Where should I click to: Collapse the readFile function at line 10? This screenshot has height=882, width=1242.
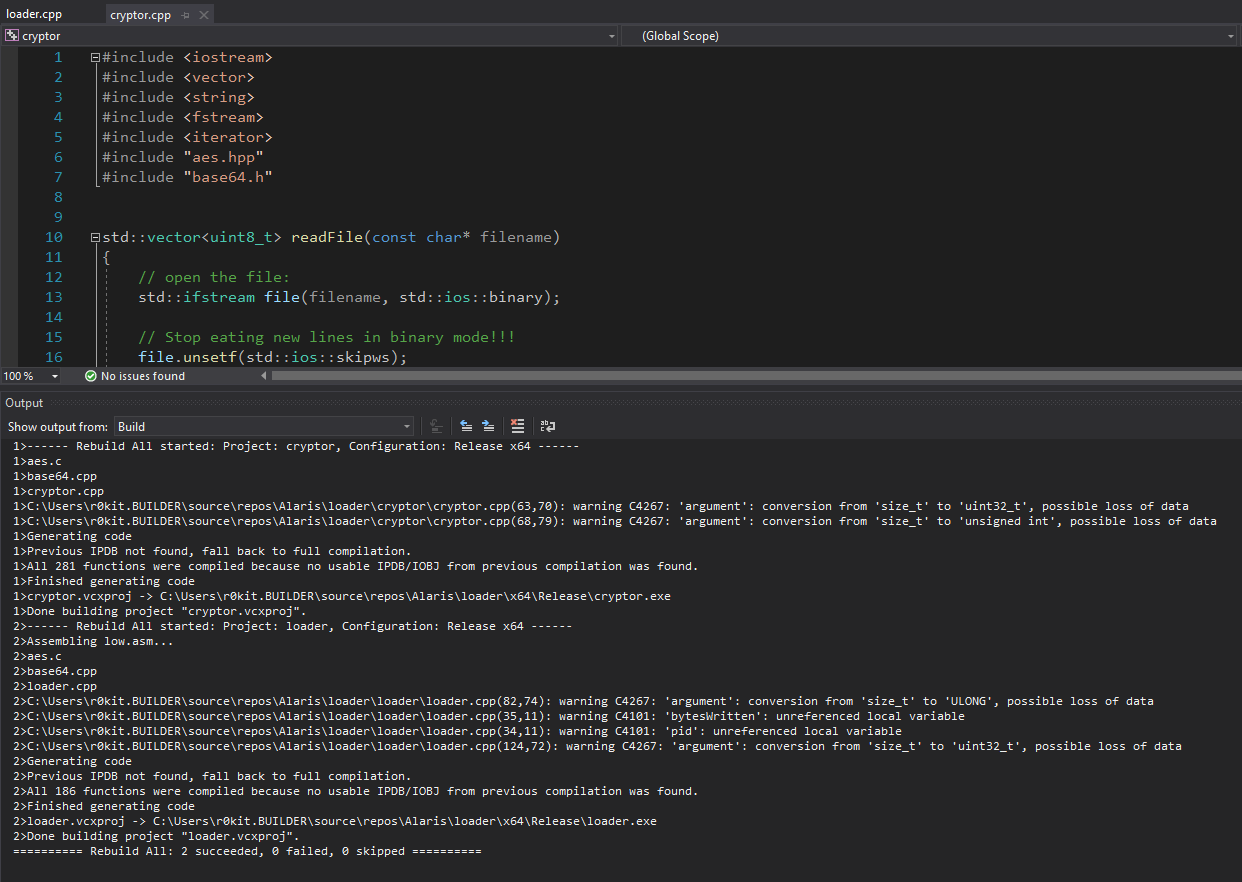[93, 237]
